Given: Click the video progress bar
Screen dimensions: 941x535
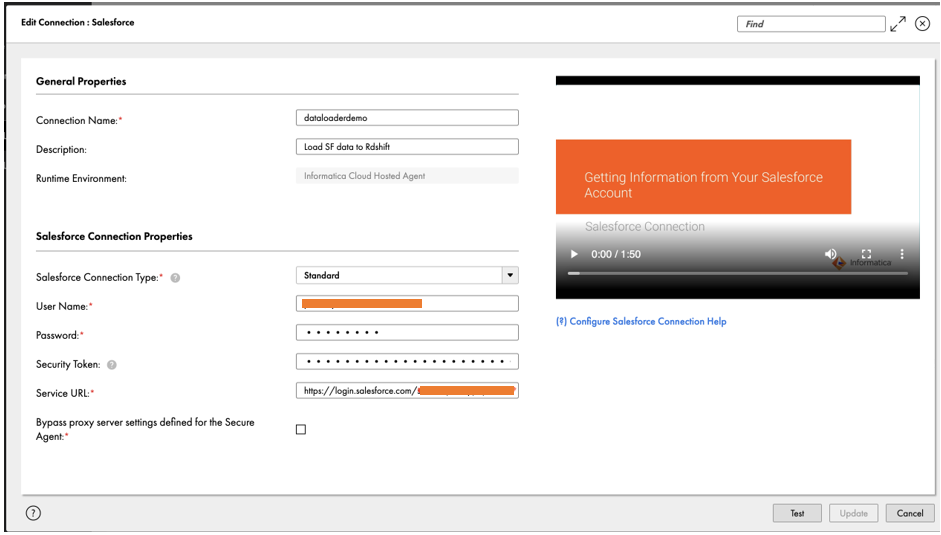Looking at the screenshot, I should click(738, 273).
